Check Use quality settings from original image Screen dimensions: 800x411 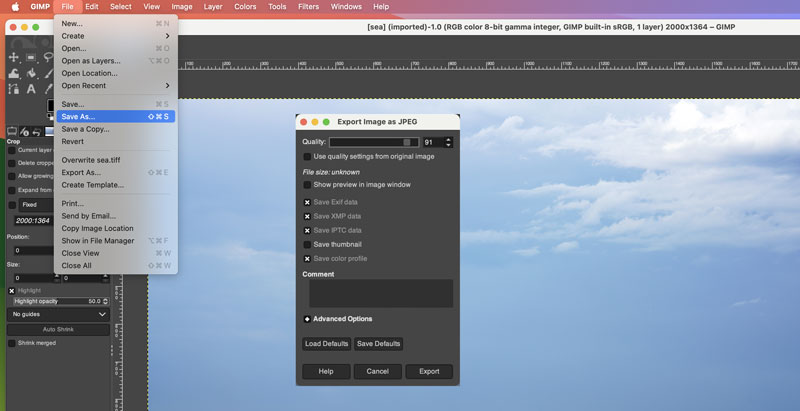click(x=307, y=157)
